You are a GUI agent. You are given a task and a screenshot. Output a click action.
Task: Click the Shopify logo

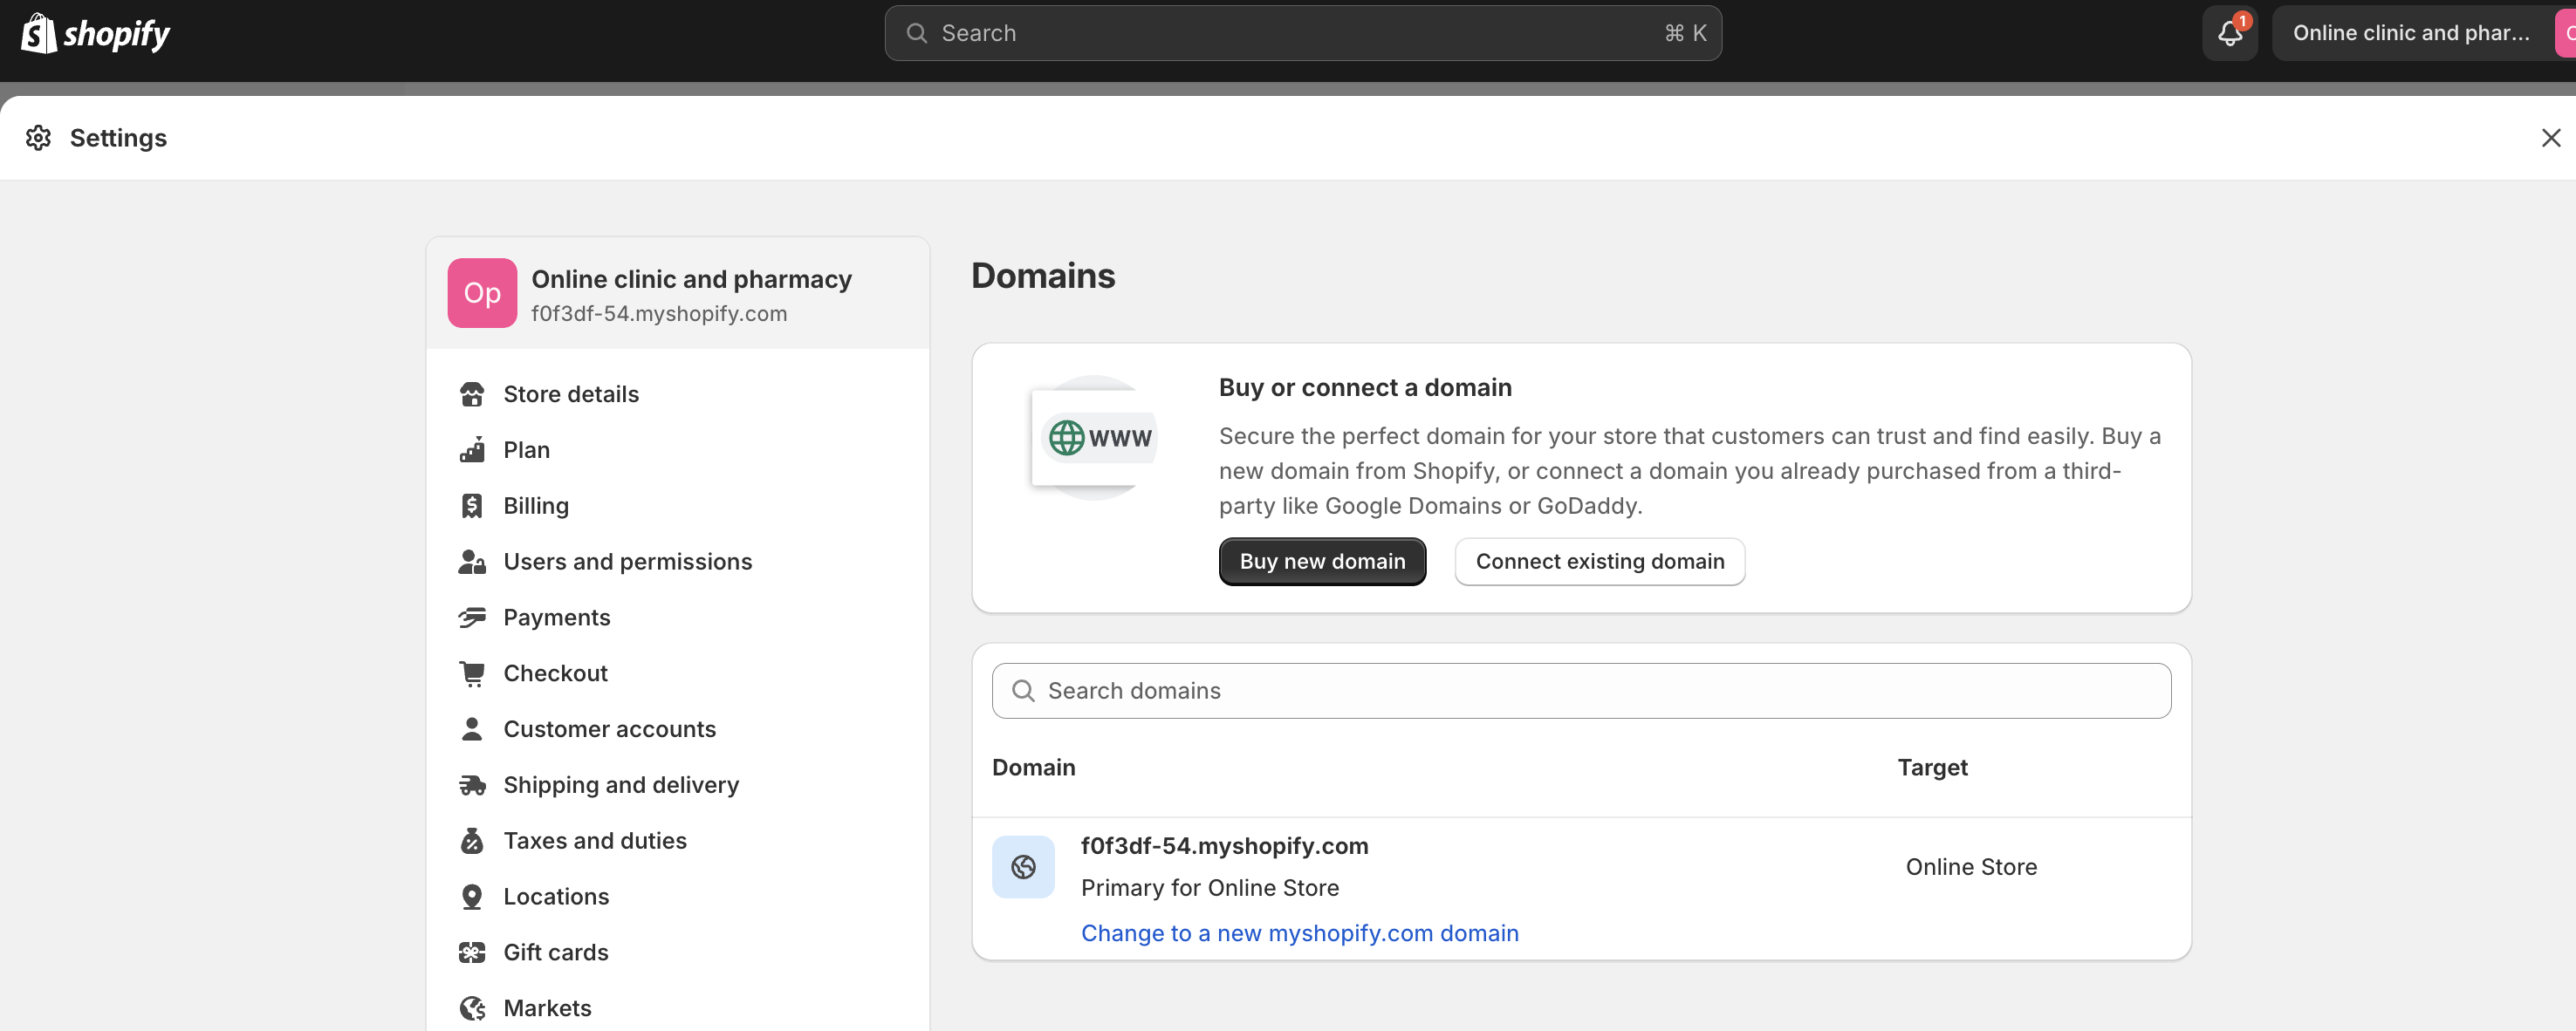coord(95,32)
